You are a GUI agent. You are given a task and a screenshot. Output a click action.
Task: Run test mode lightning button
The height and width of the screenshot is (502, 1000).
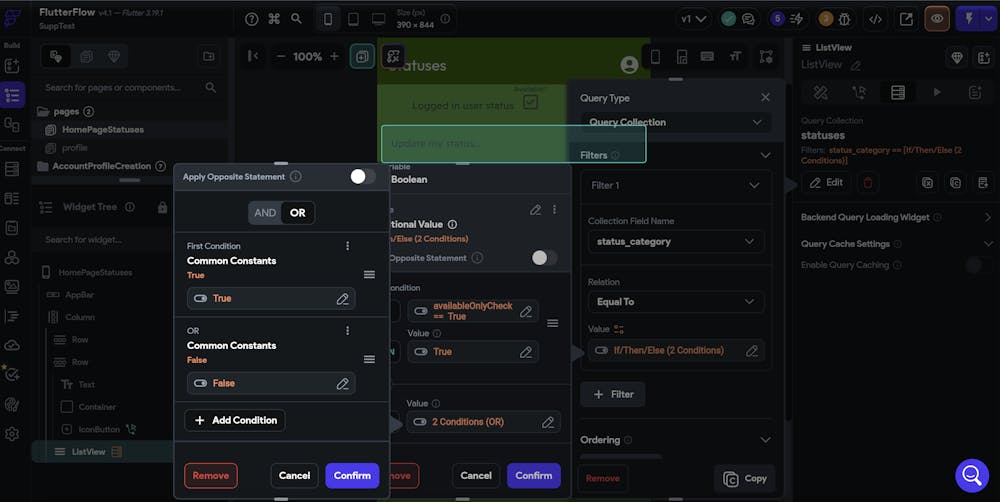click(969, 19)
